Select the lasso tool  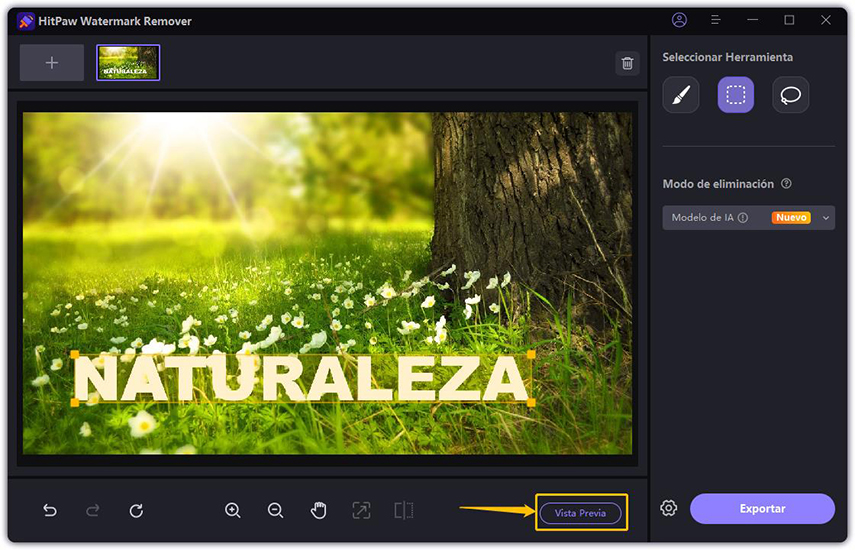tap(791, 95)
